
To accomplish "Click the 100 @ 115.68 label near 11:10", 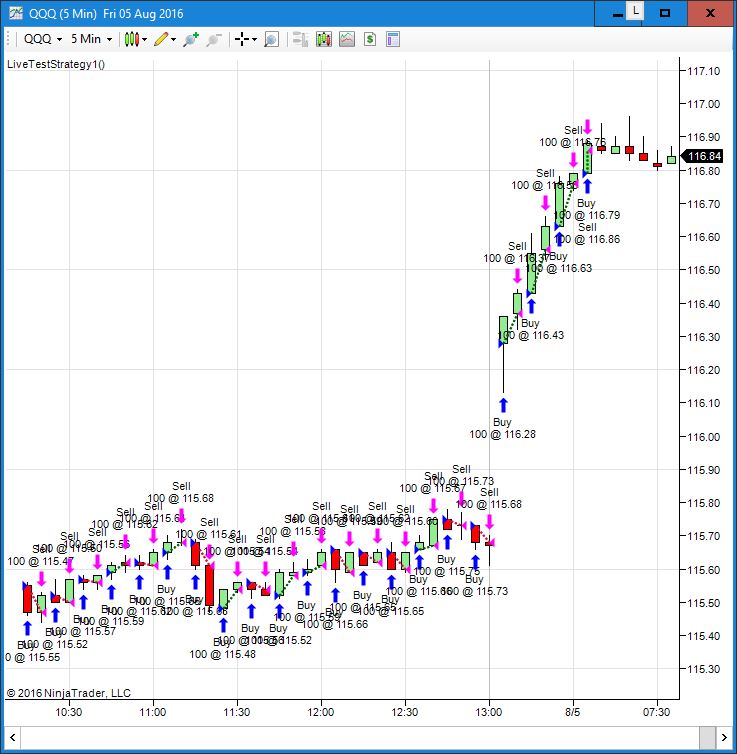I will pyautogui.click(x=181, y=498).
